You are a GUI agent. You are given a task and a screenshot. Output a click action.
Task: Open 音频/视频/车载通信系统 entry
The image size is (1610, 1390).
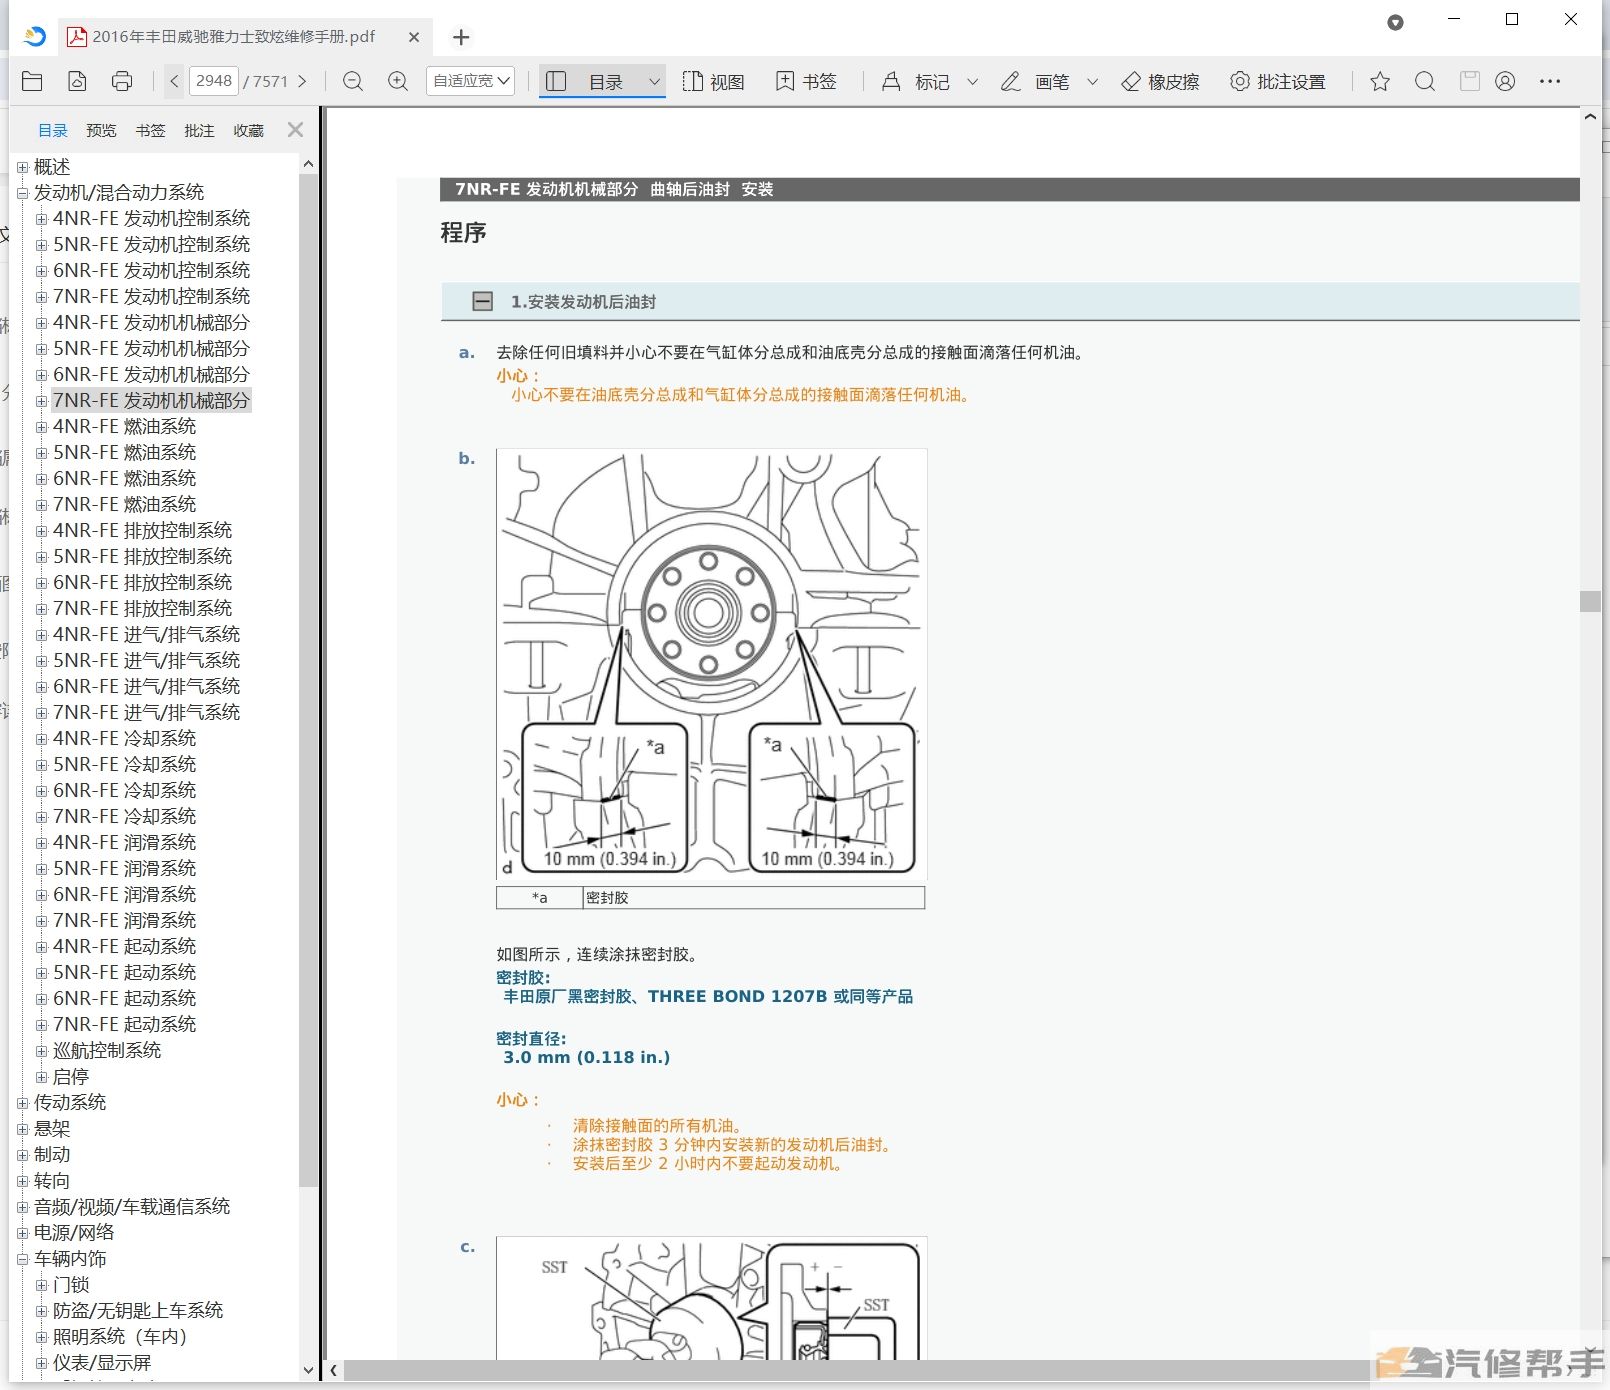tap(132, 1207)
